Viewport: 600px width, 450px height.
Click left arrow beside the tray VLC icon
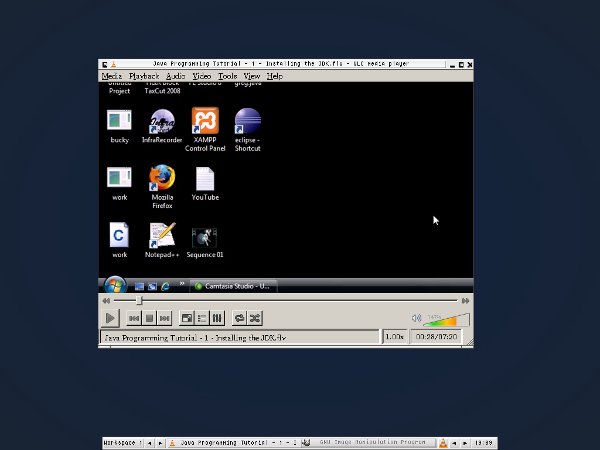coord(454,443)
